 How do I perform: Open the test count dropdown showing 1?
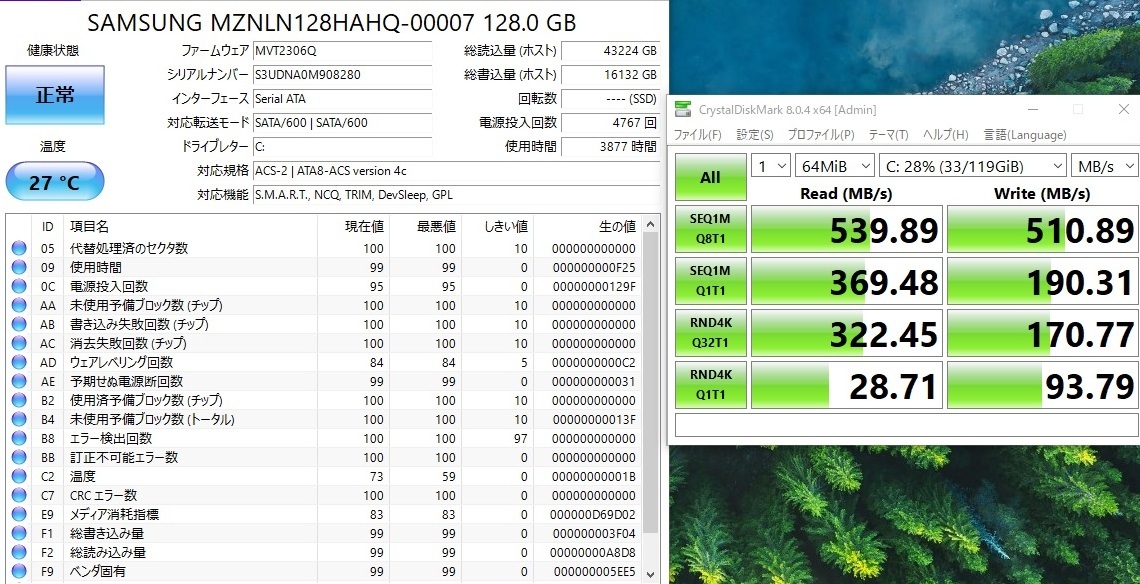tap(770, 166)
